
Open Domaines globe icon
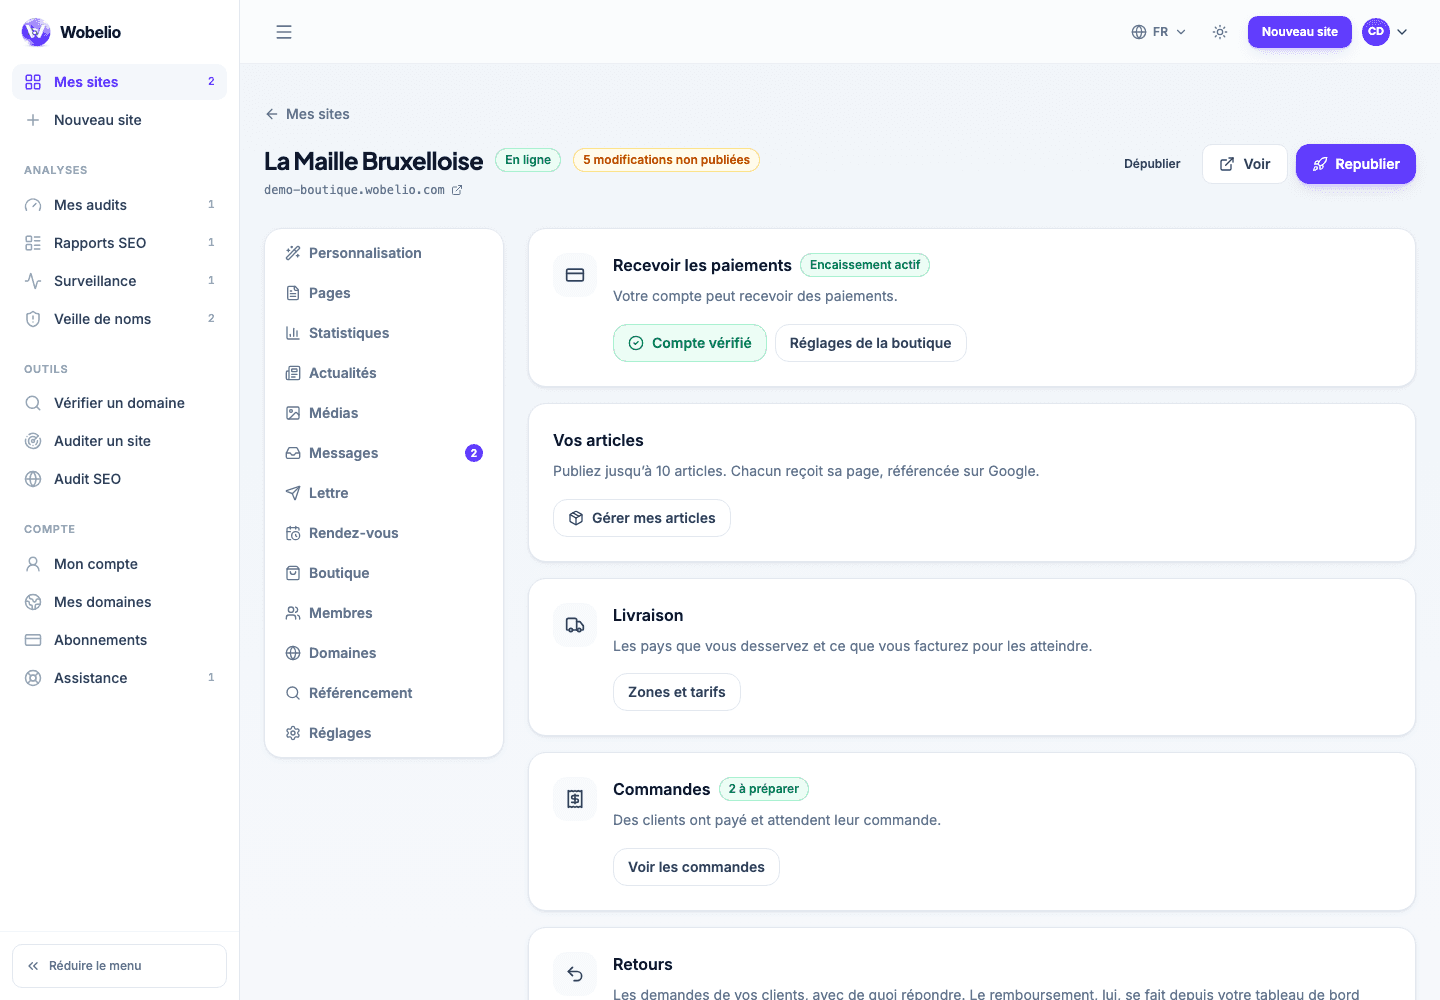pyautogui.click(x=293, y=653)
